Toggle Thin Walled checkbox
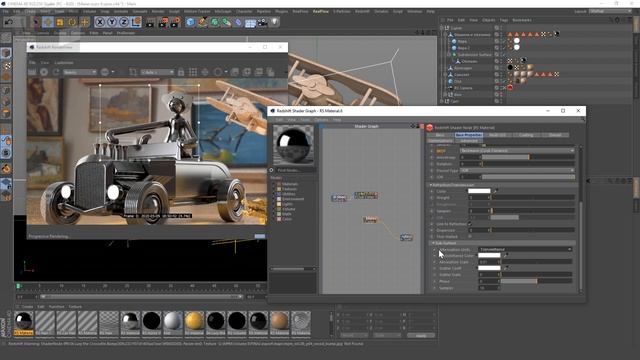This screenshot has width=640, height=360. point(470,236)
